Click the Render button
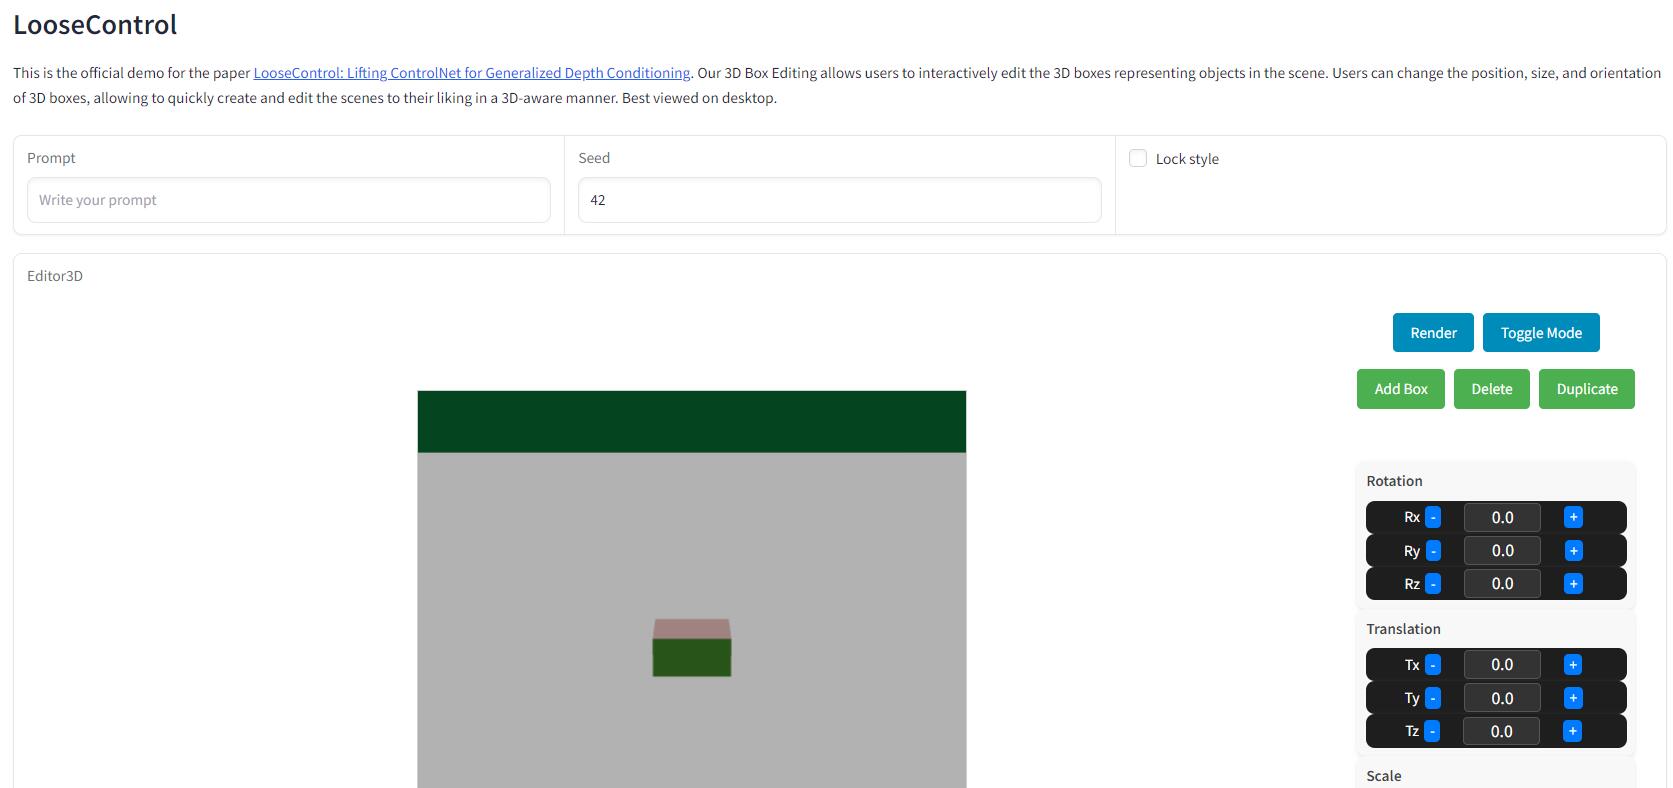The width and height of the screenshot is (1673, 788). (1432, 333)
